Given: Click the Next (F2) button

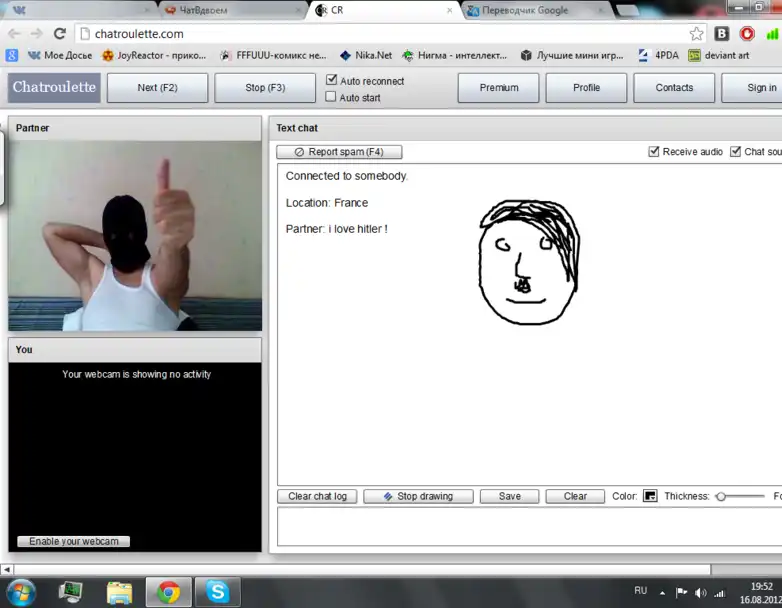Looking at the screenshot, I should pyautogui.click(x=157, y=87).
